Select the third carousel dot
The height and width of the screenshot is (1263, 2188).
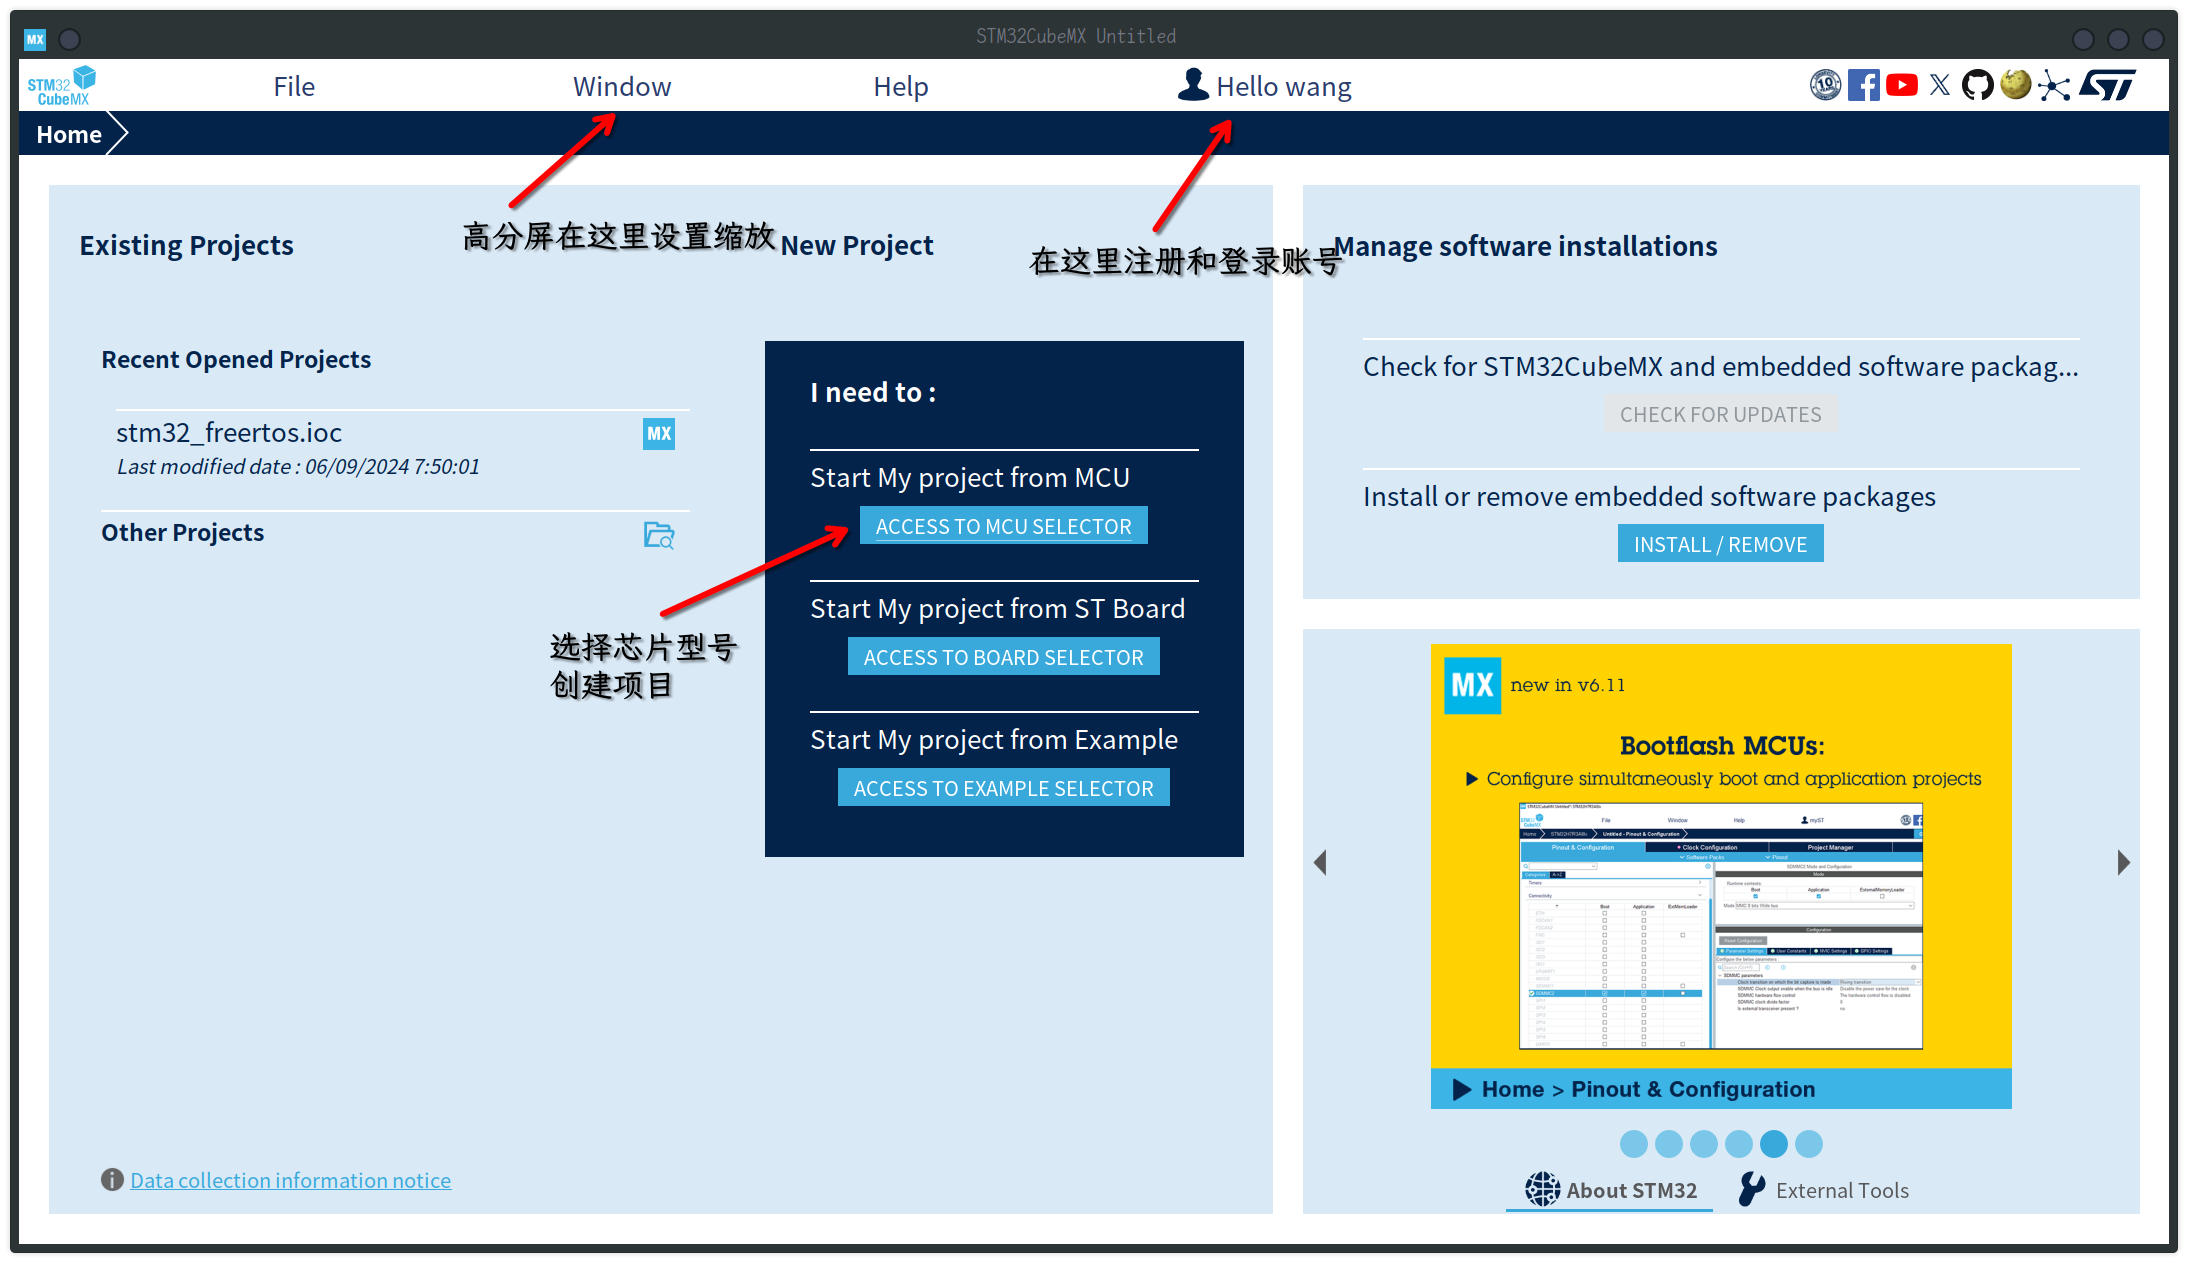pyautogui.click(x=1704, y=1144)
